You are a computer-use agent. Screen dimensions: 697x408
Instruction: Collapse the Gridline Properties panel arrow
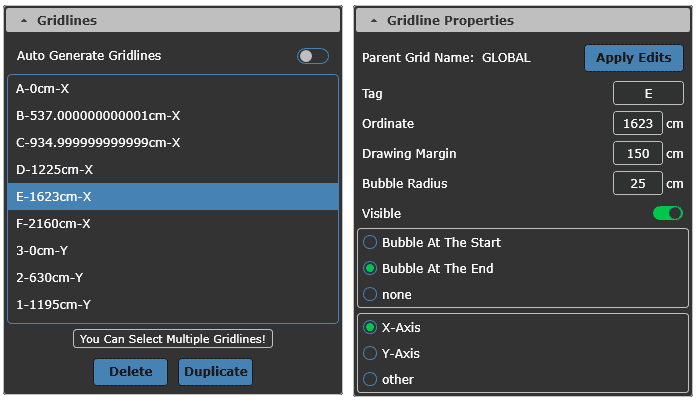[373, 20]
